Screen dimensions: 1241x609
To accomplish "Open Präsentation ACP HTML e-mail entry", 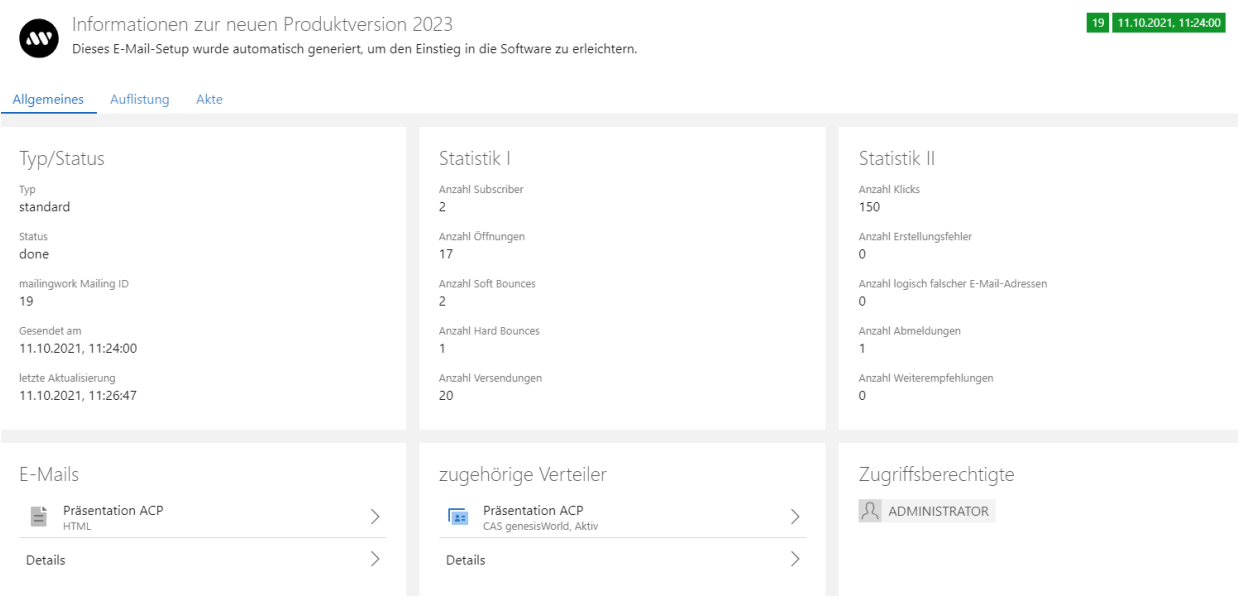I will (113, 511).
